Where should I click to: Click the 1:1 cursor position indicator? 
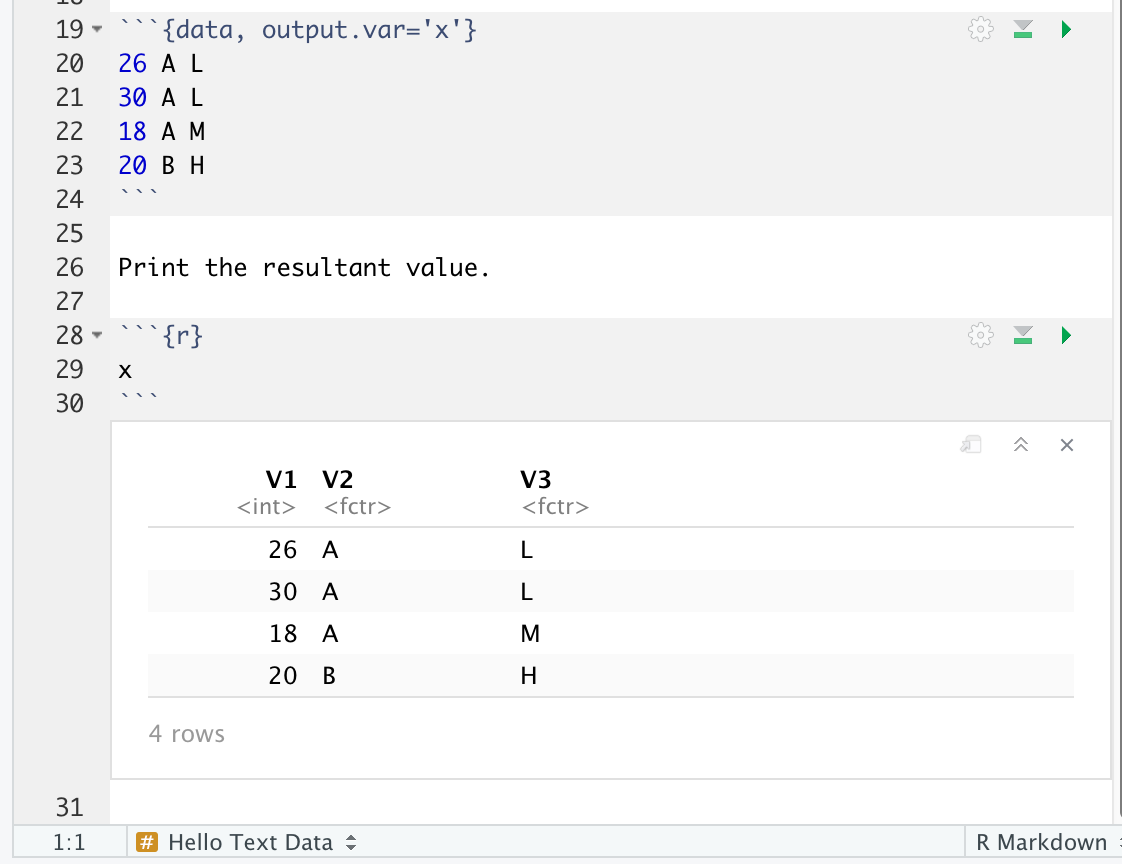coord(68,842)
